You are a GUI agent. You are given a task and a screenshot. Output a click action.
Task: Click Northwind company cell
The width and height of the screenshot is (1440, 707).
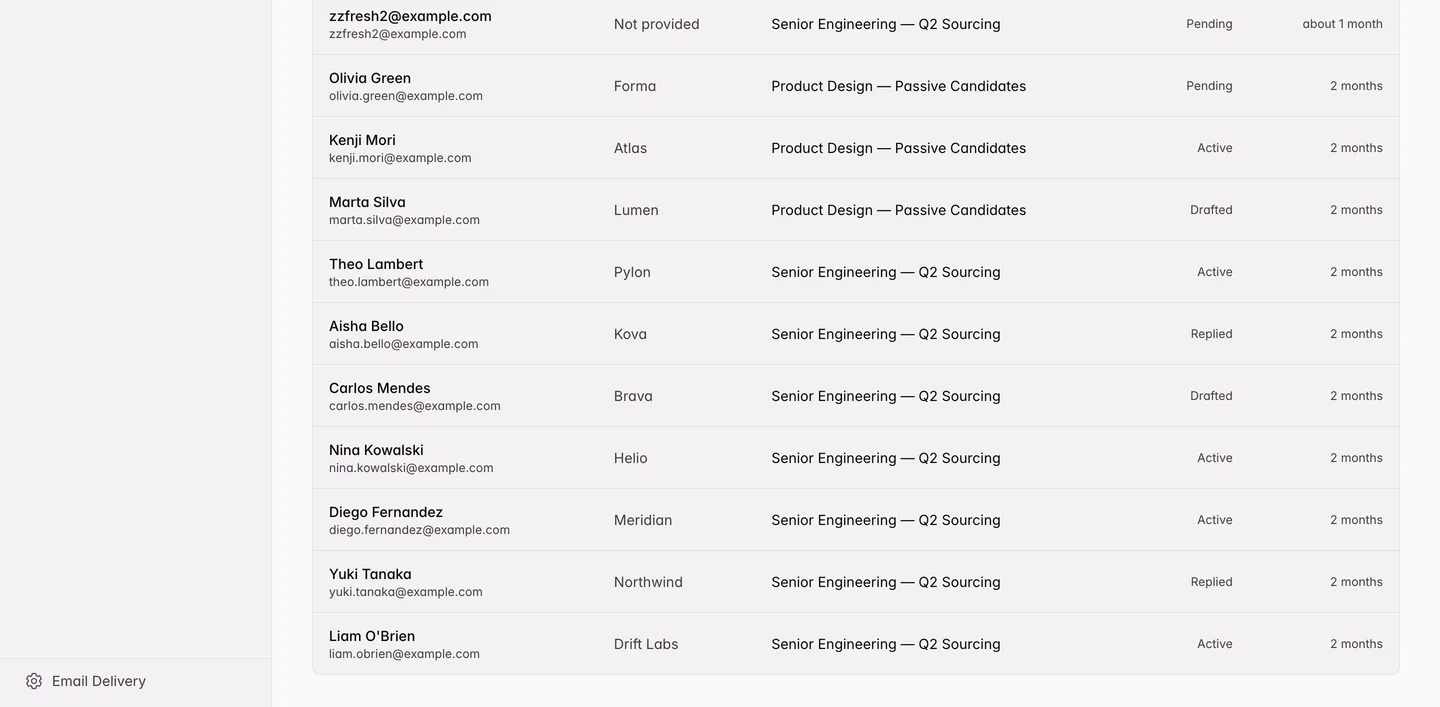[648, 582]
